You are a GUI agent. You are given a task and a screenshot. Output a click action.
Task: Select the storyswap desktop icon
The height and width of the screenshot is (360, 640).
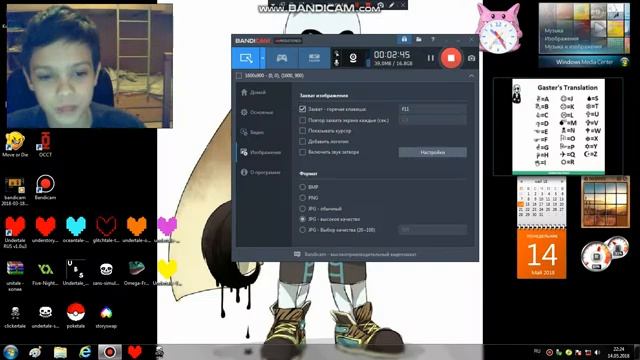106,316
